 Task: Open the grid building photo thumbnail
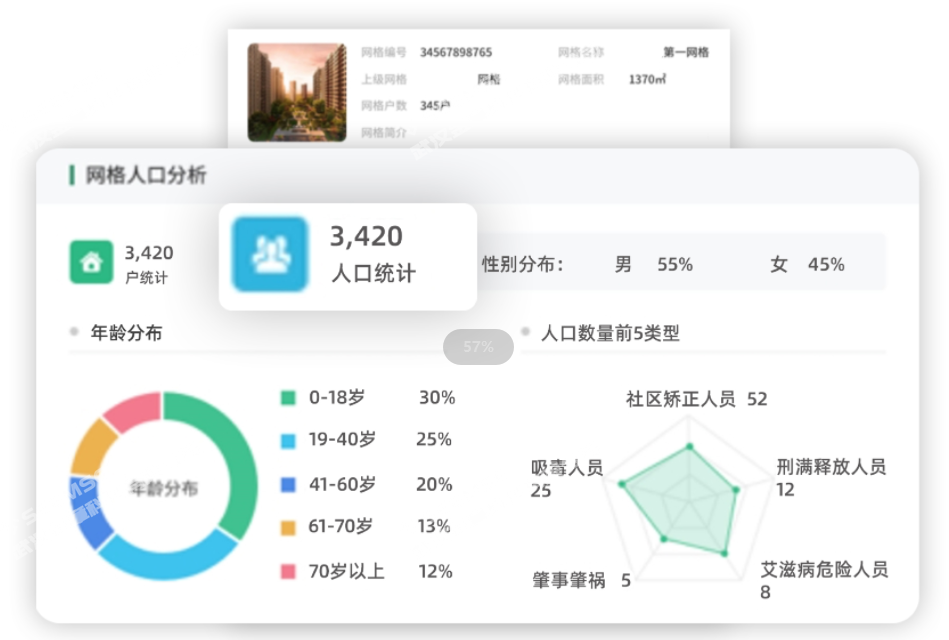[x=297, y=92]
